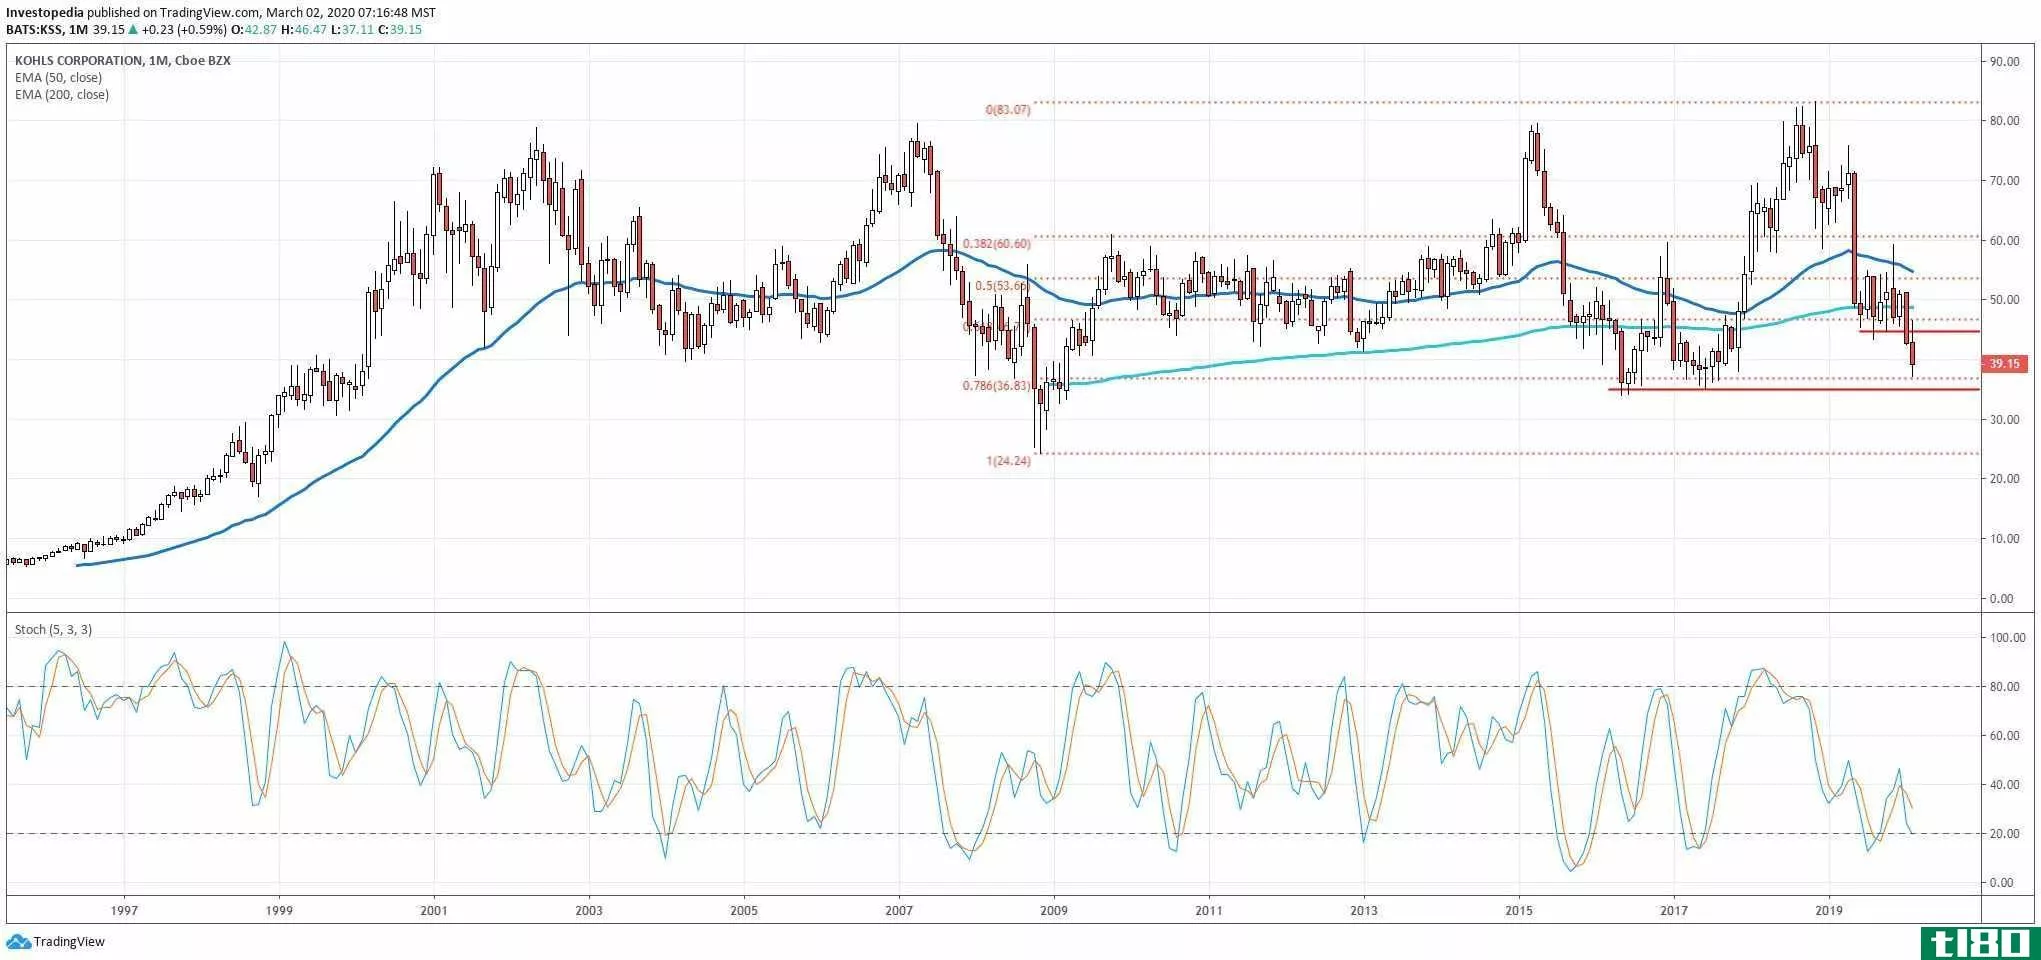Click the 80.00 label on the stochastic axis

pos(2004,687)
